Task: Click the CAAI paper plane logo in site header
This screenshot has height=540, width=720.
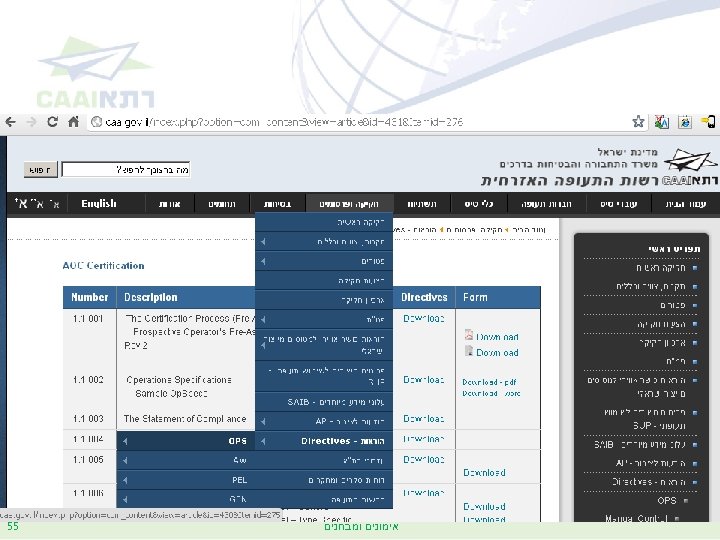Action: 690,161
